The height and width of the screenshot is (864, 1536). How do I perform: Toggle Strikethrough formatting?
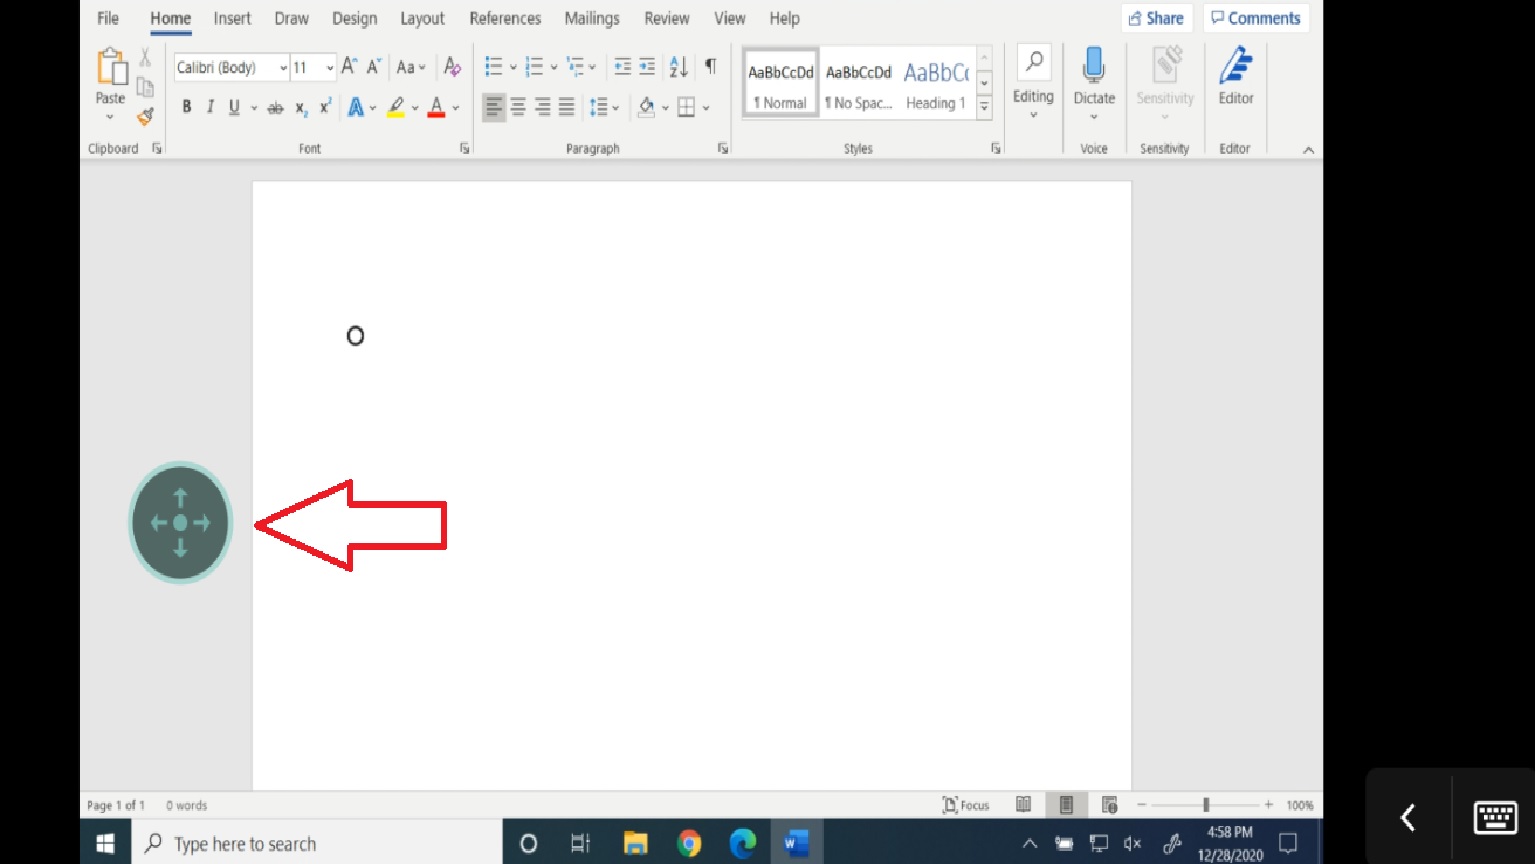275,108
